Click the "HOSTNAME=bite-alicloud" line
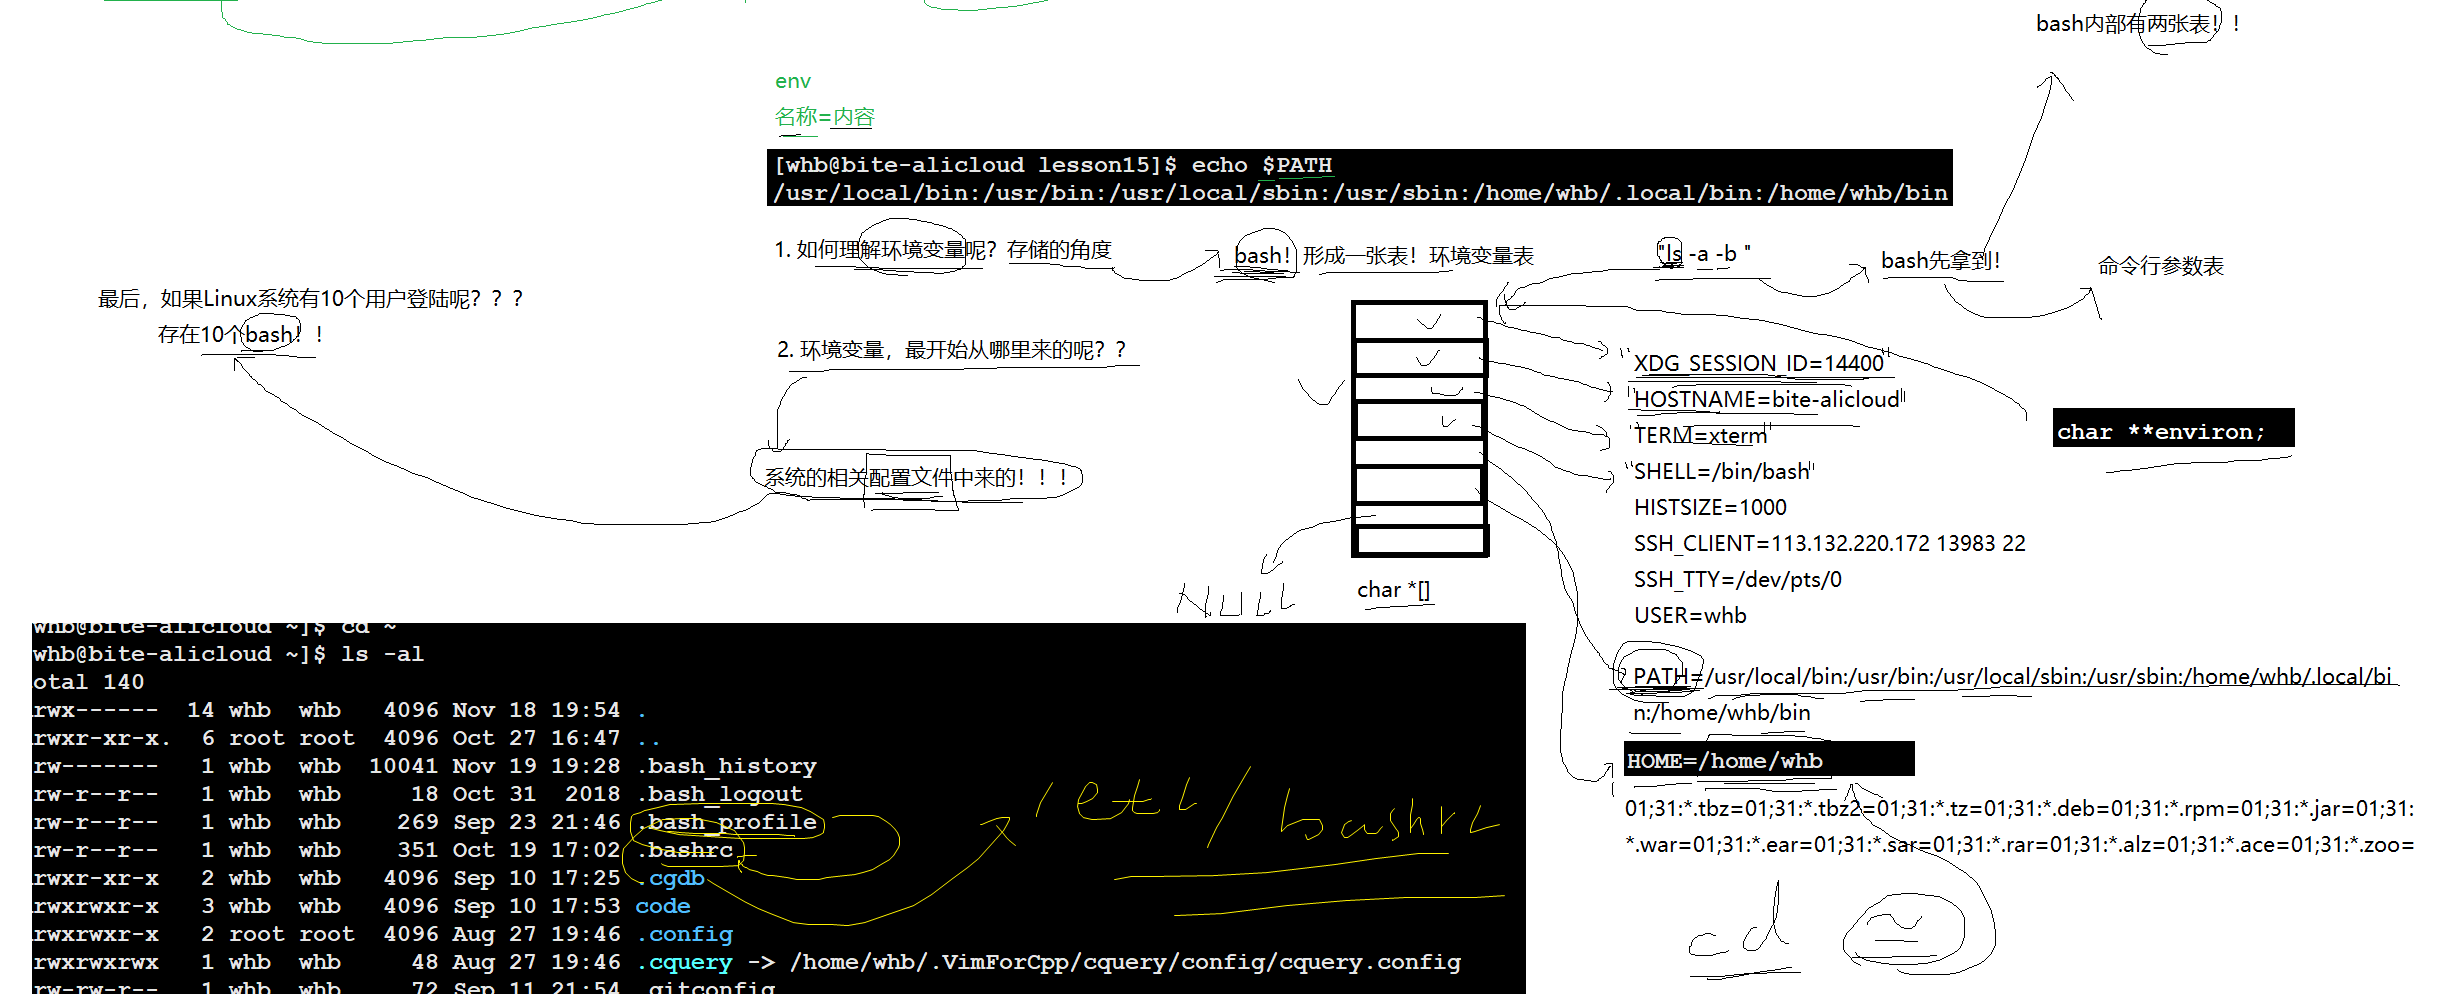Image resolution: width=2447 pixels, height=994 pixels. click(1766, 399)
